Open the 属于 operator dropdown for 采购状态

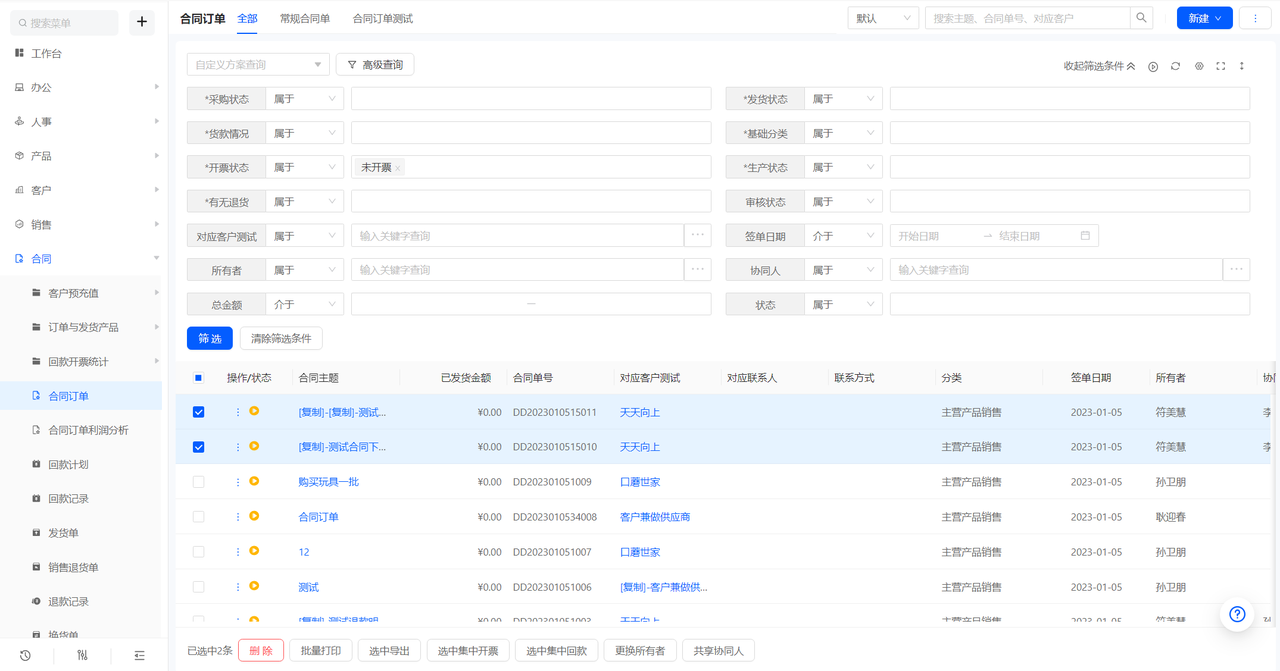(304, 99)
